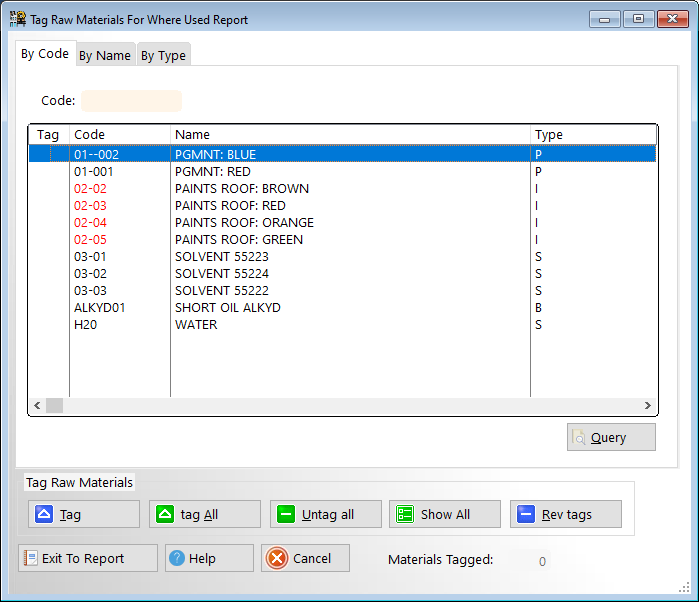Click into the Code input field

(x=132, y=101)
